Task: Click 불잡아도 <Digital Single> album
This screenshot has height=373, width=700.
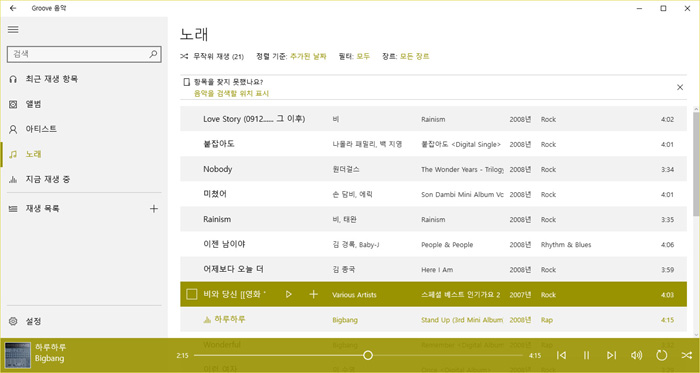Action: (x=461, y=145)
